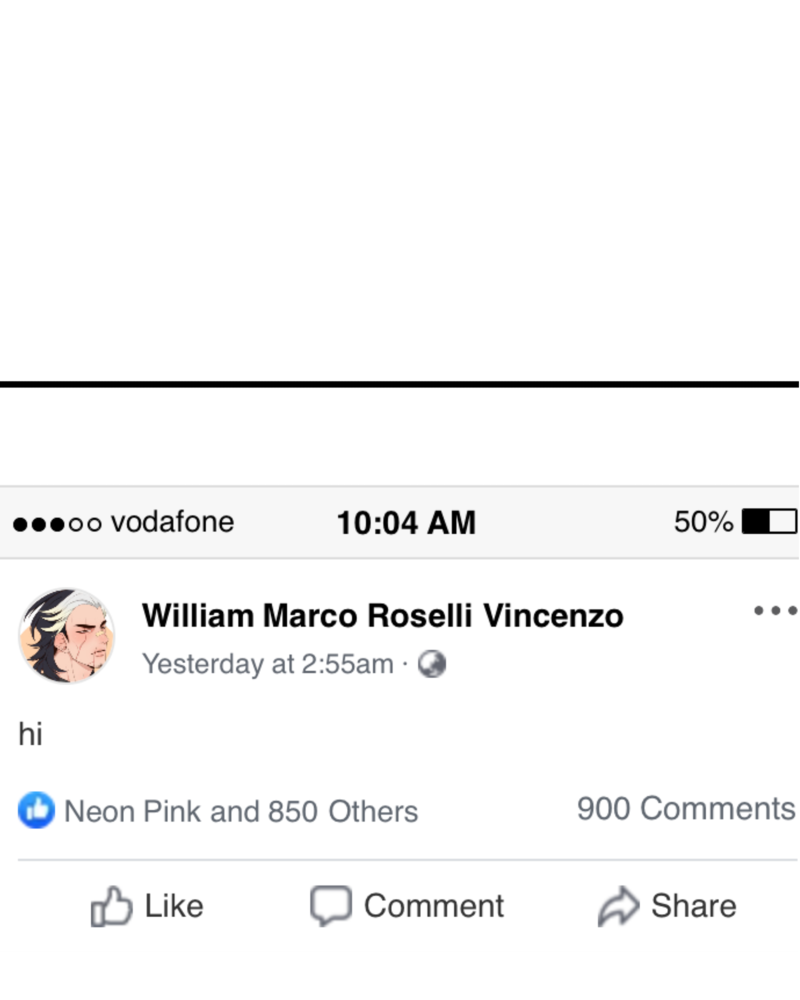The image size is (800, 1000).
Task: Tap the vodafone signal strength dots
Action: coord(57,524)
